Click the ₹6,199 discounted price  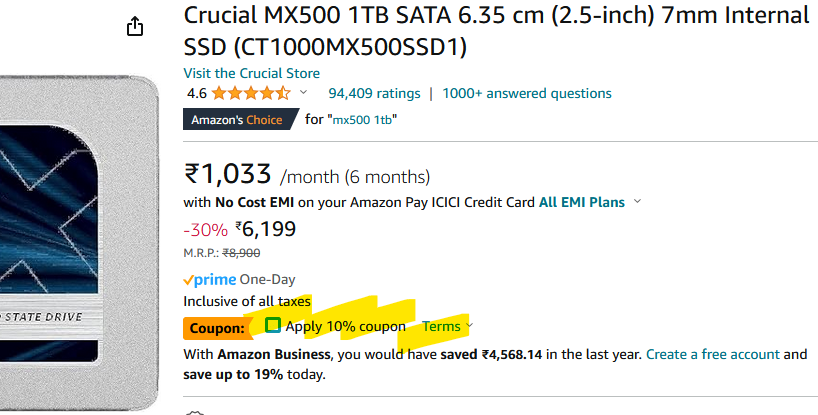(x=266, y=229)
